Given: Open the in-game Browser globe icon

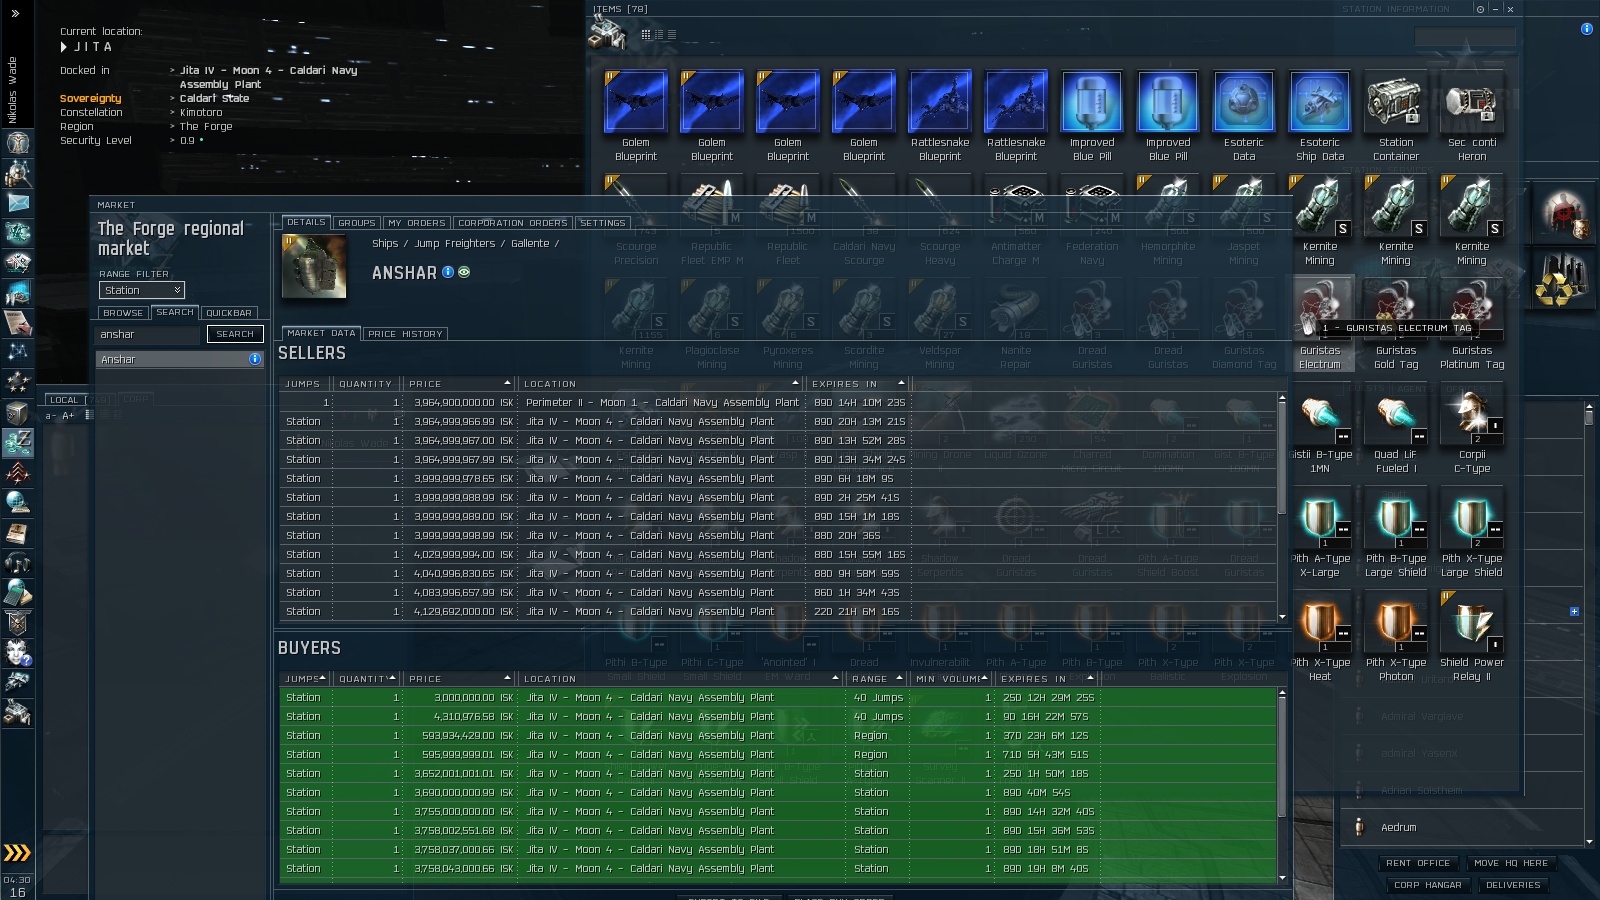Looking at the screenshot, I should coord(18,502).
